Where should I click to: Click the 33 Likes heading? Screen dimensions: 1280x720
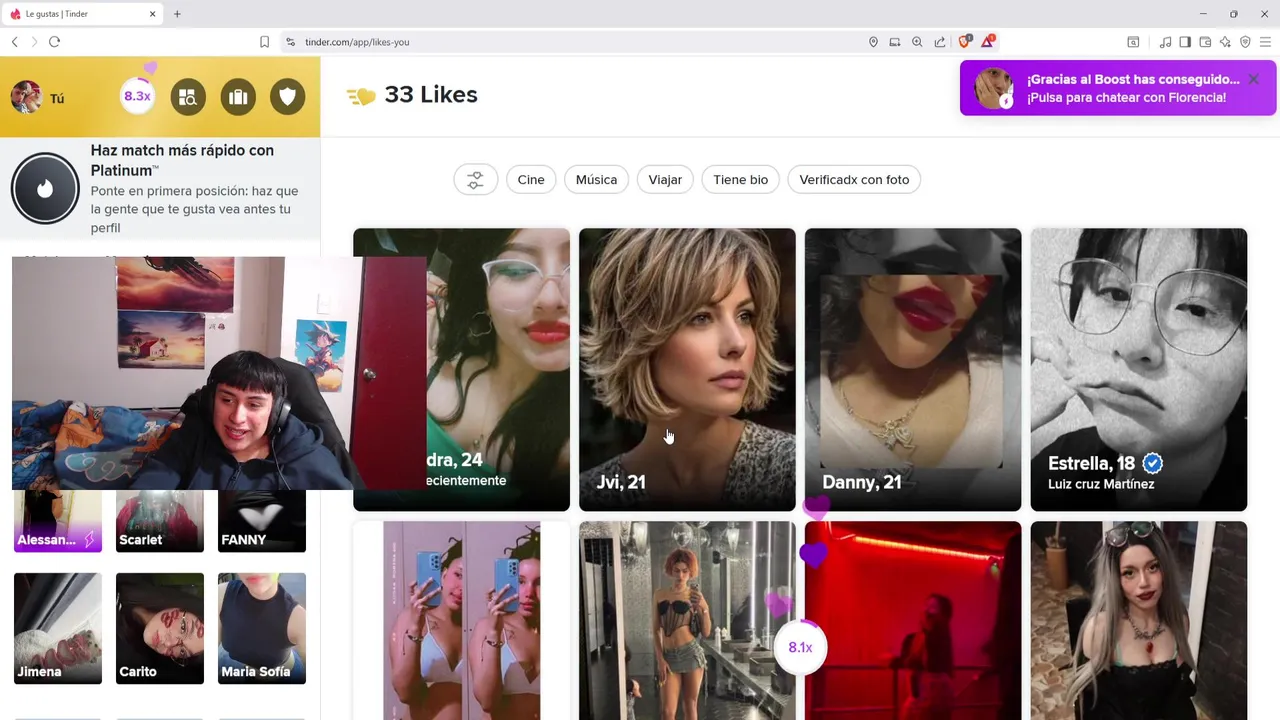[x=431, y=95]
